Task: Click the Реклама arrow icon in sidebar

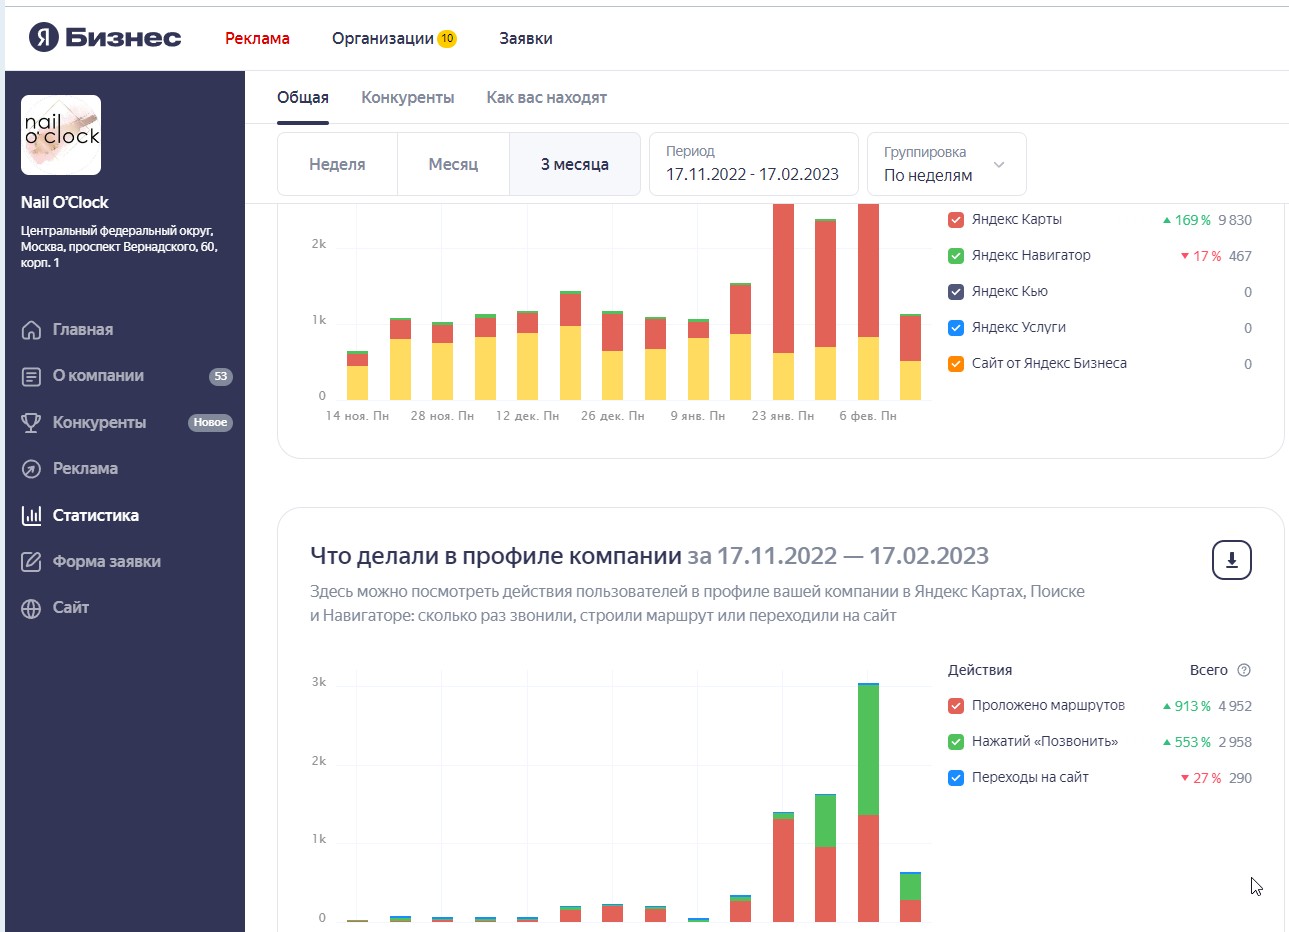Action: click(31, 469)
